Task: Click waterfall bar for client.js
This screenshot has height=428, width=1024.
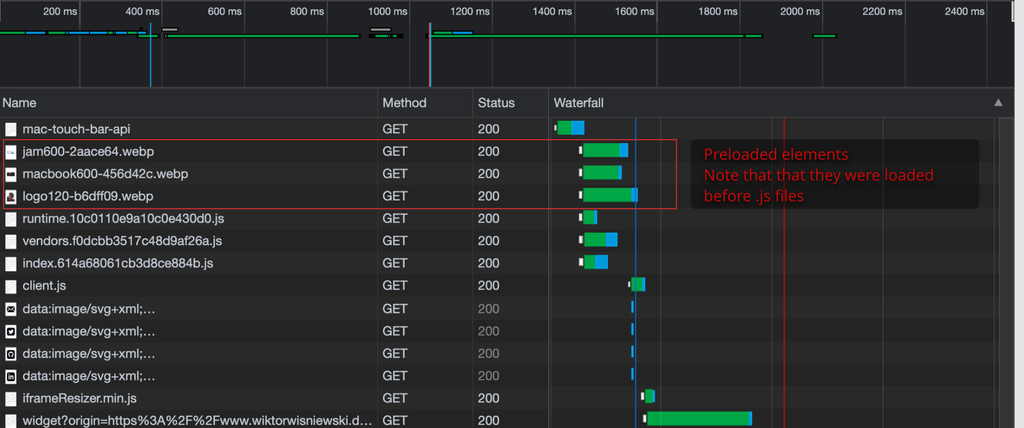Action: click(x=638, y=284)
